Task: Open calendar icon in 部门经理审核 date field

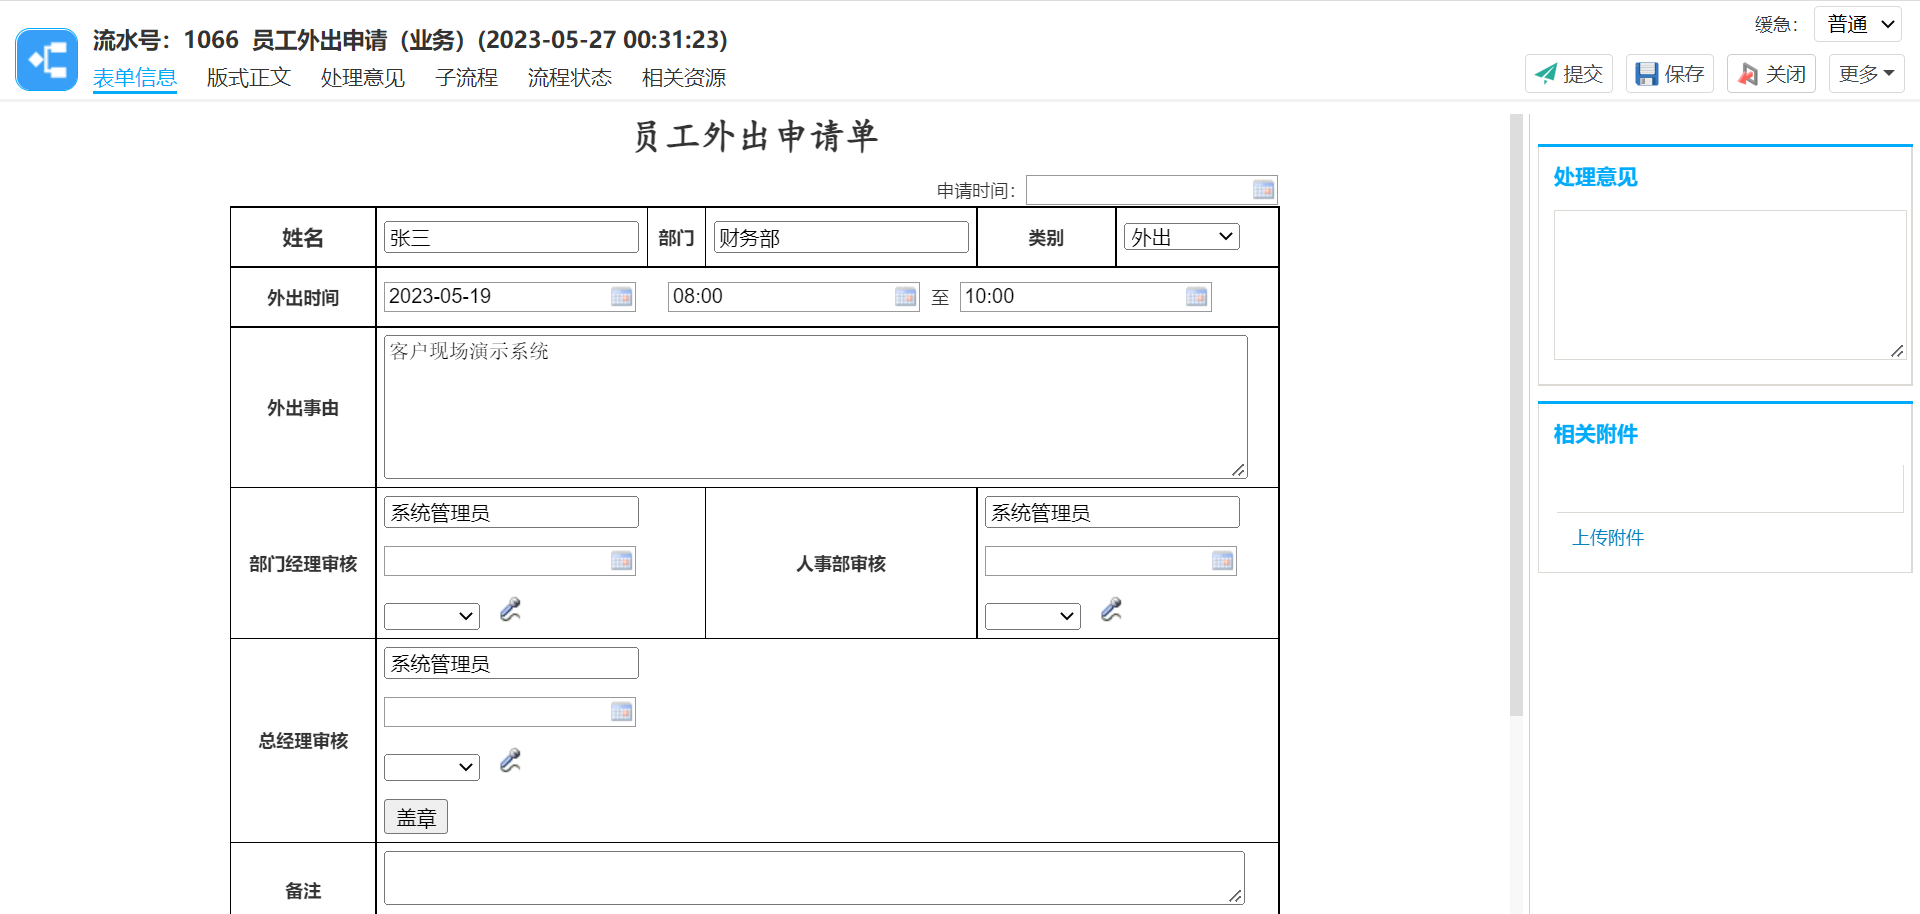Action: 622,561
